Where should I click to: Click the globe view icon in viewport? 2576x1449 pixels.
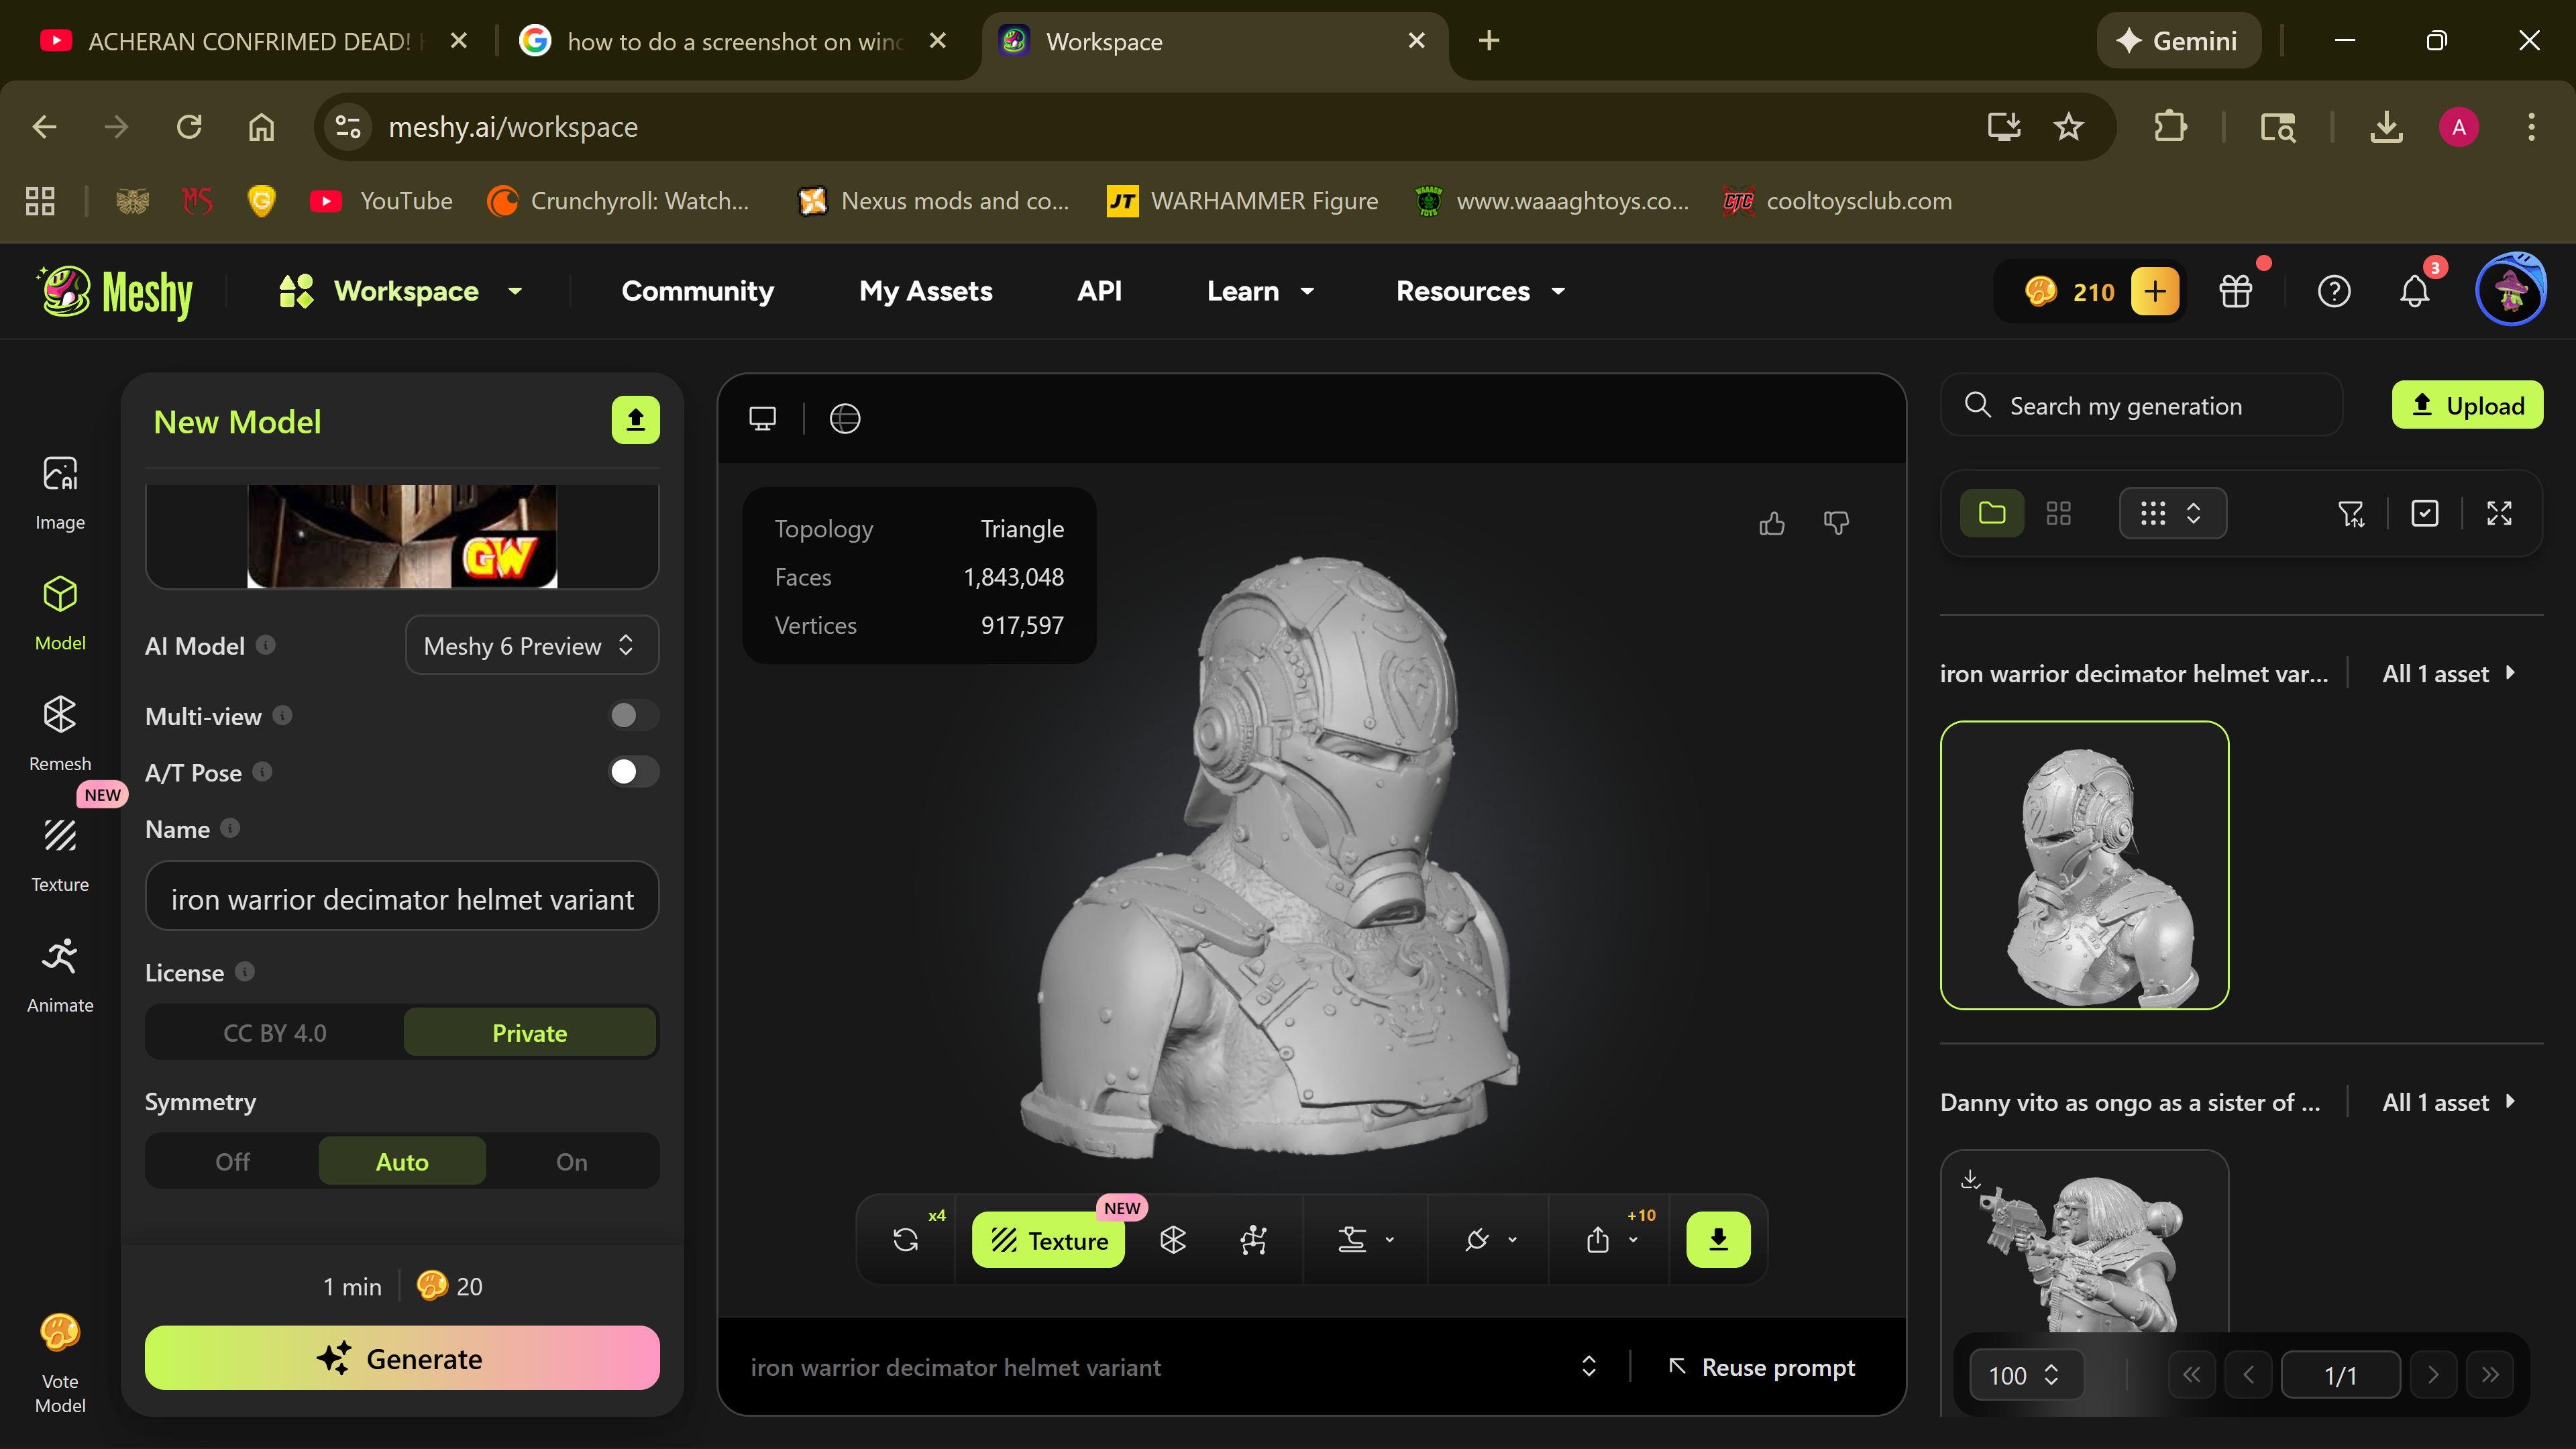point(845,418)
